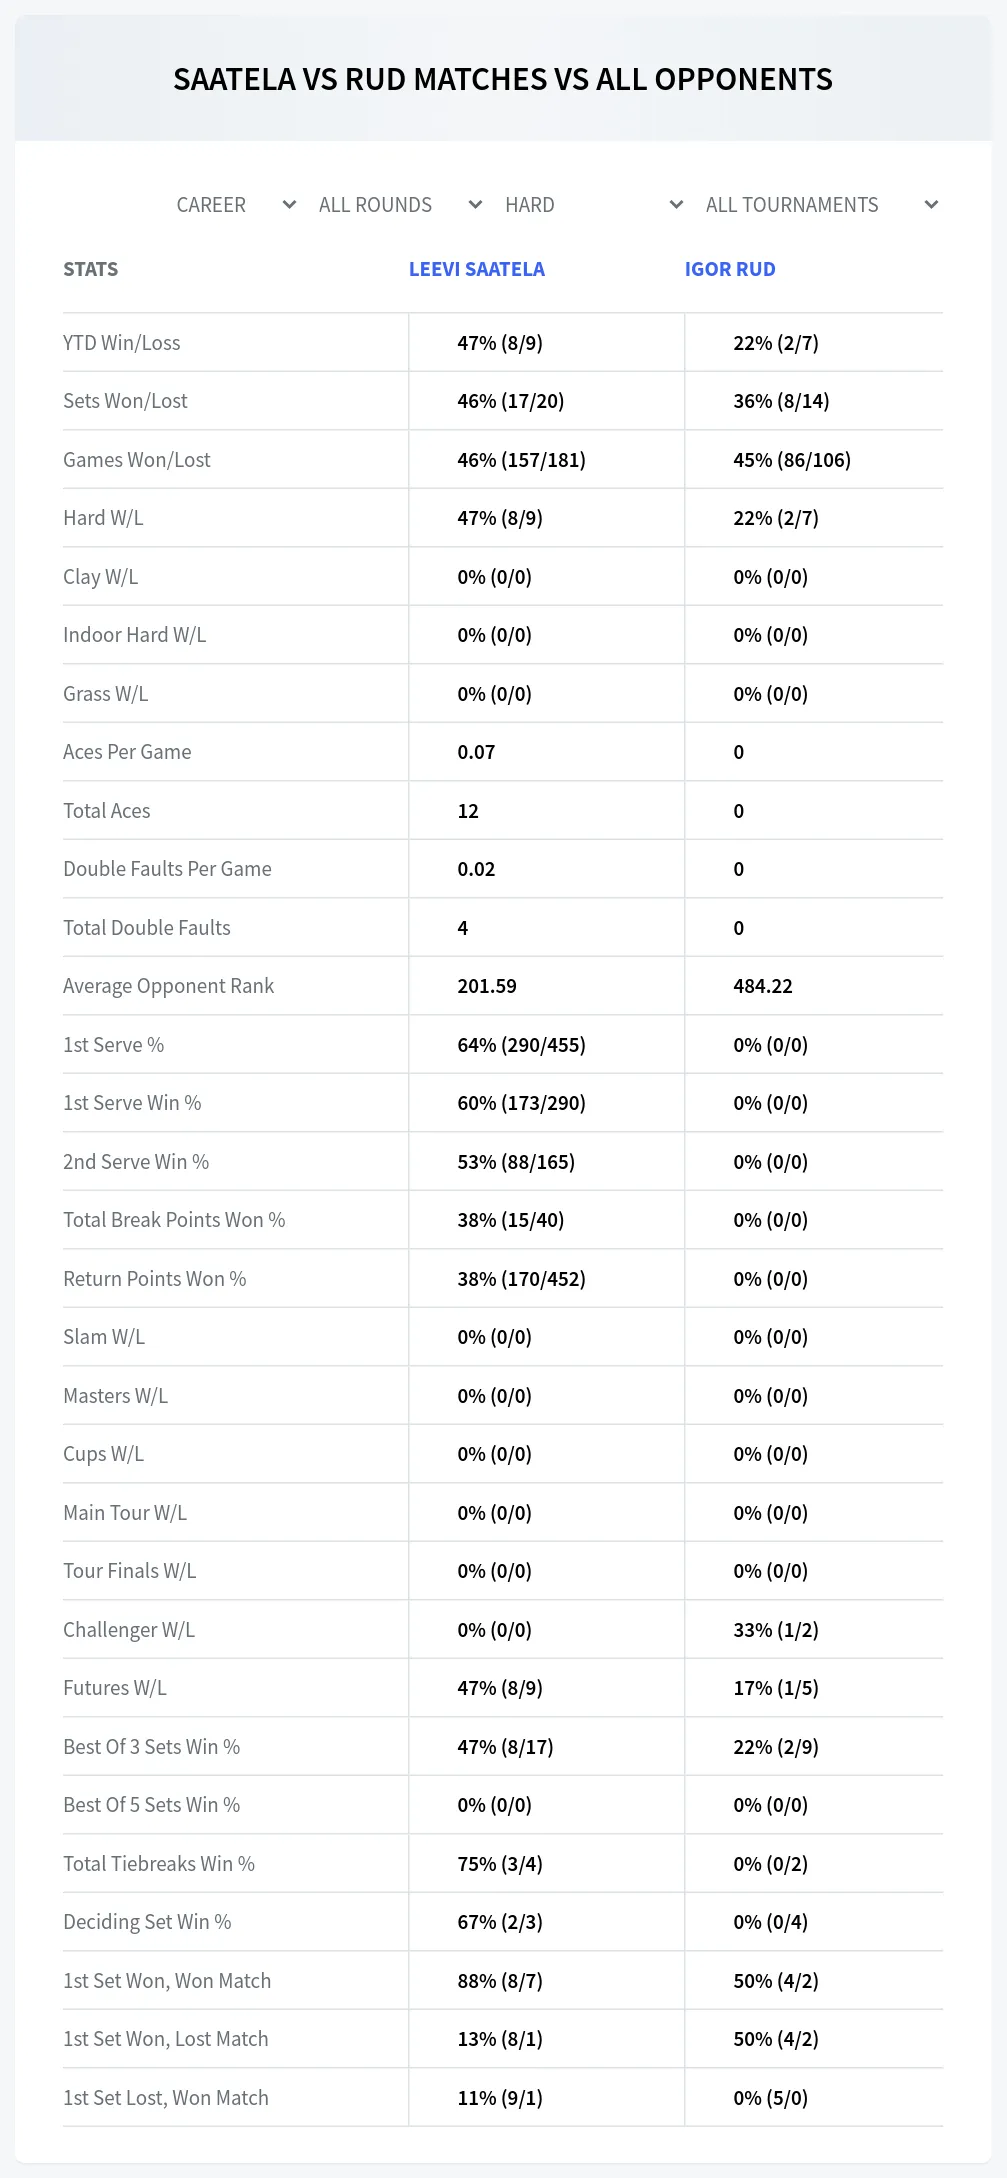Screen dimensions: 1007x2178
Task: Click the chevron arrow beside ALL ROUNDS
Action: click(x=475, y=205)
